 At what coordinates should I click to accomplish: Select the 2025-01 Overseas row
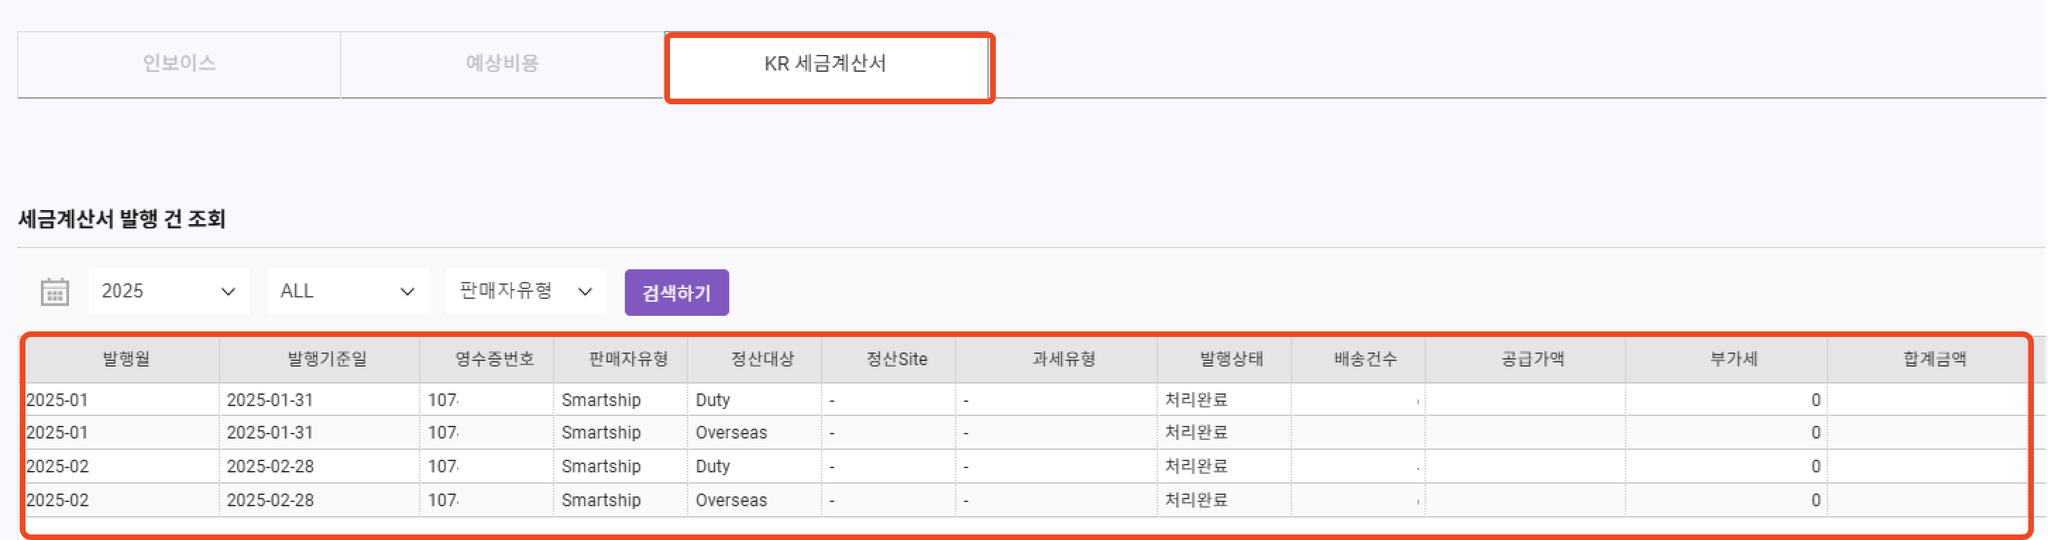click(1027, 433)
